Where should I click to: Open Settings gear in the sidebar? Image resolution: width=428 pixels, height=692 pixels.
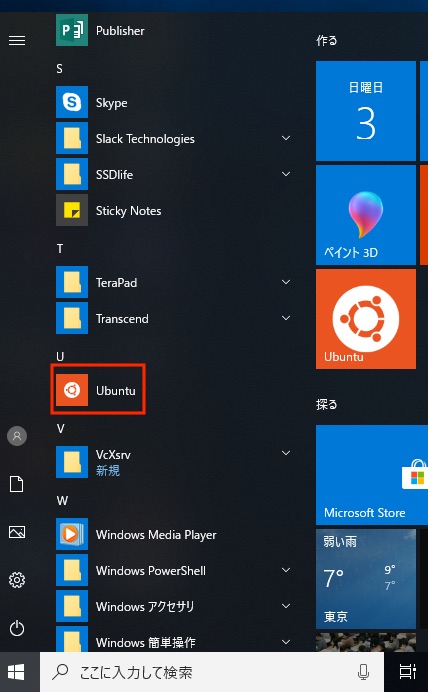[x=17, y=580]
